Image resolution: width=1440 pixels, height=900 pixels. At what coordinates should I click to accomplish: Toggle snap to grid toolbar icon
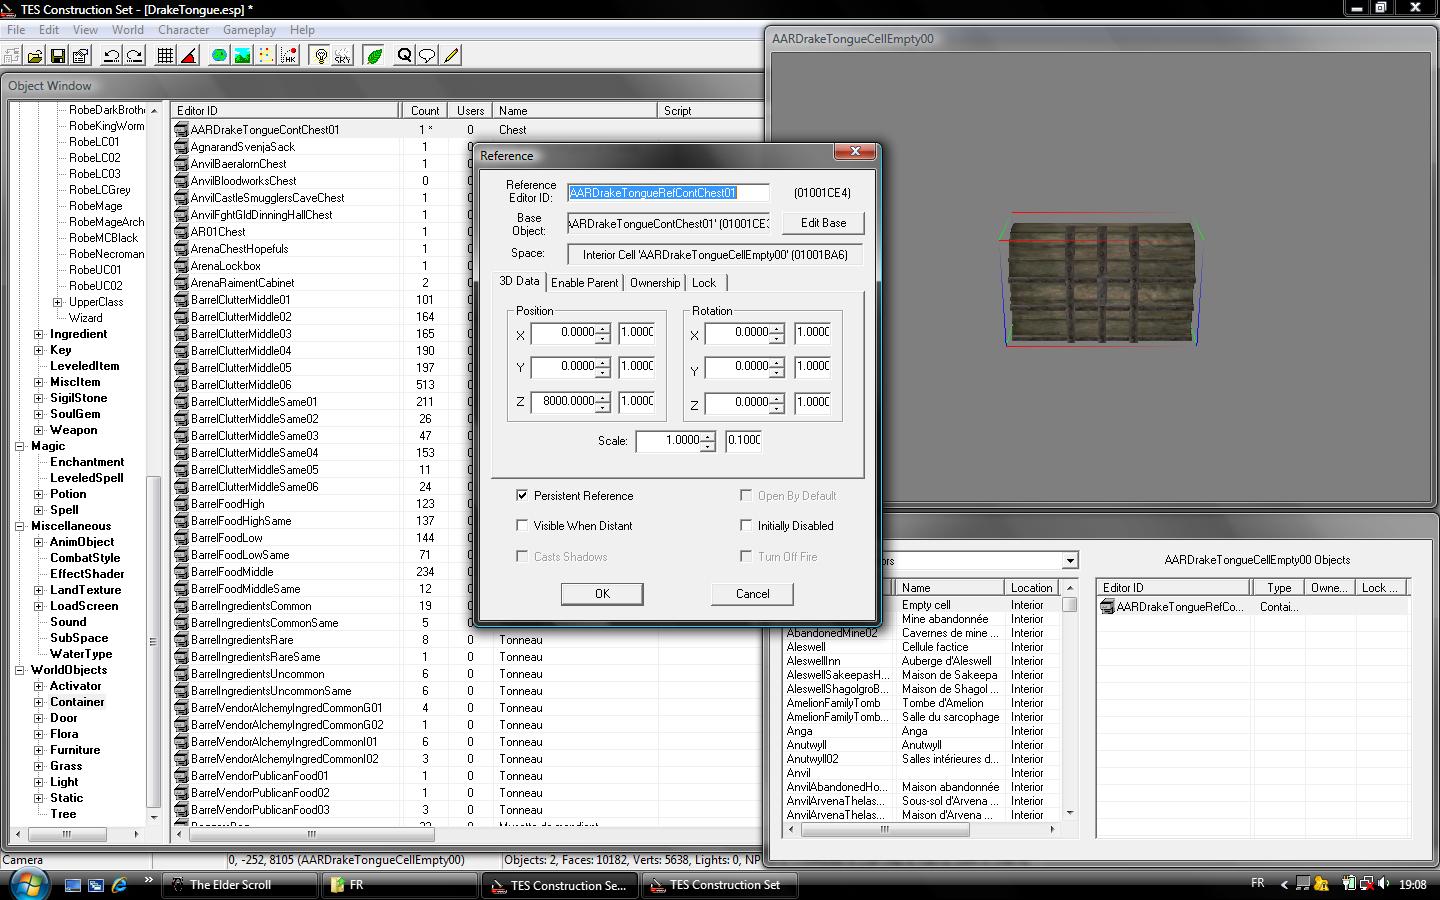166,56
